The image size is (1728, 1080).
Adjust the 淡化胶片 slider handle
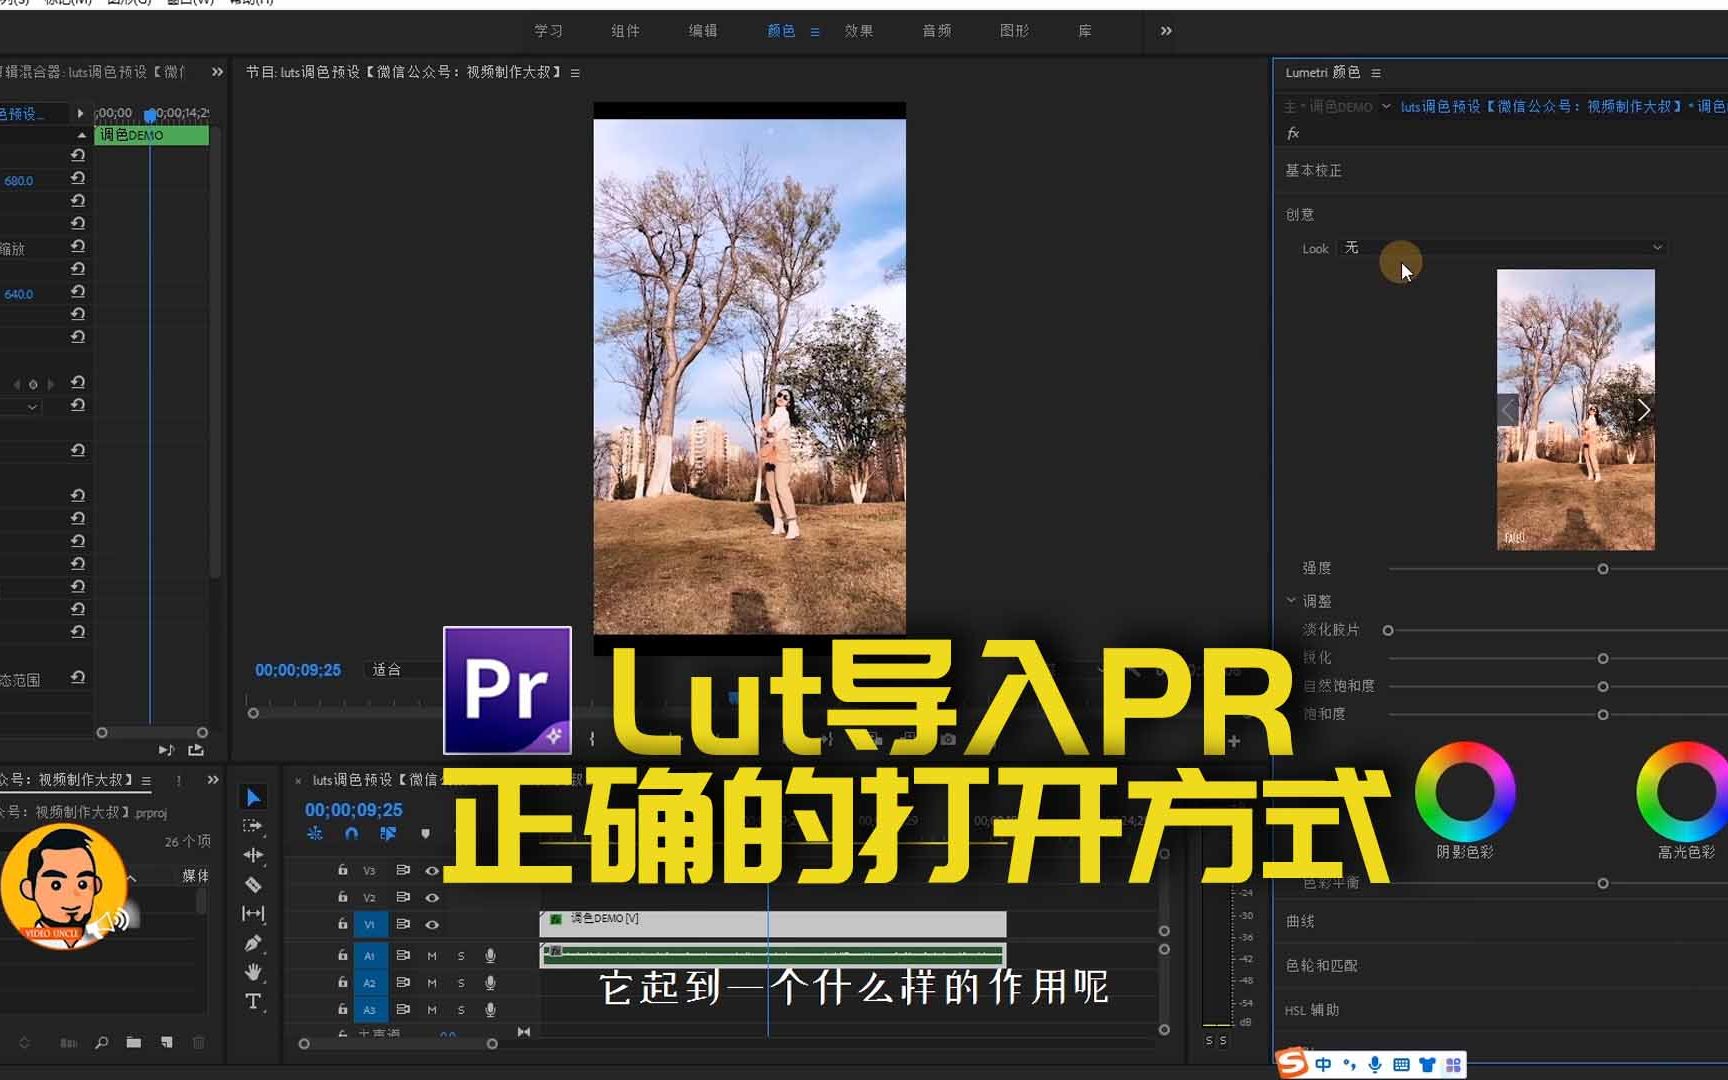tap(1388, 630)
